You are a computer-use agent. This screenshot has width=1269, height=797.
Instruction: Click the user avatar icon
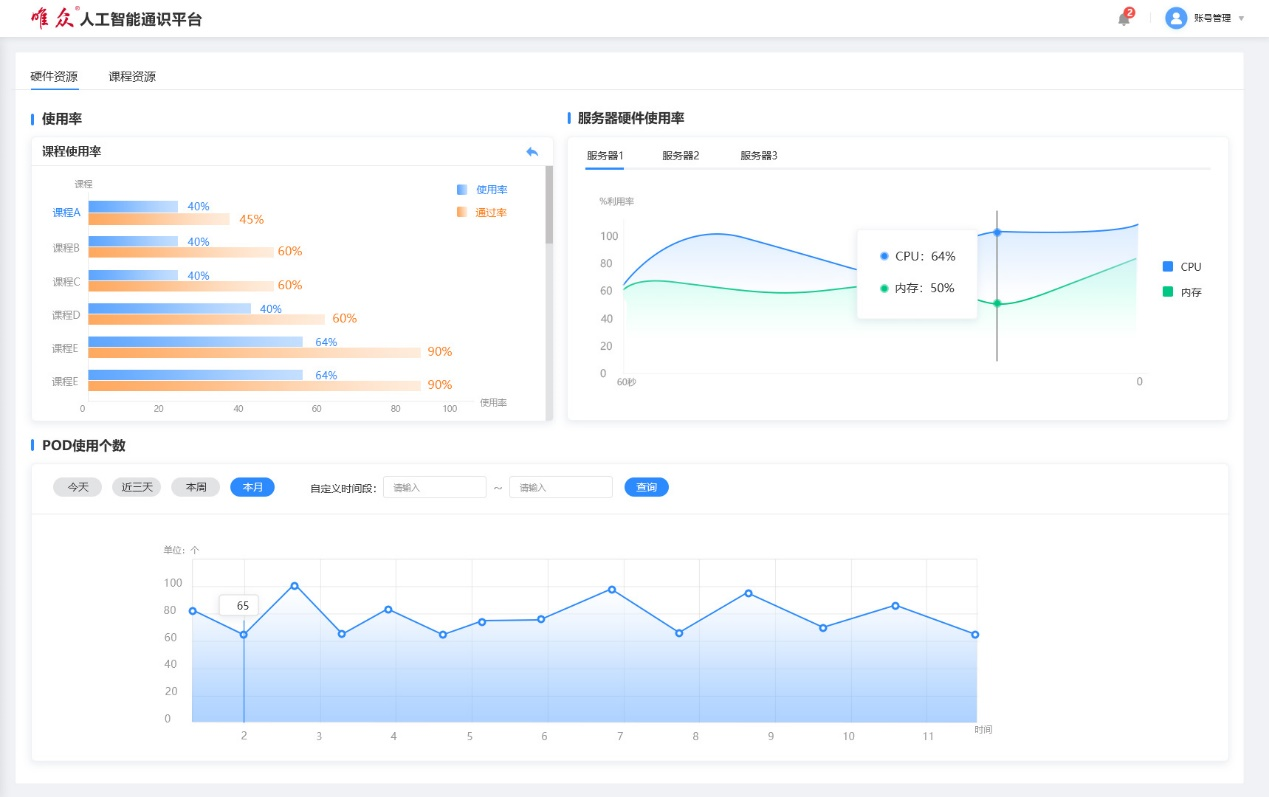pos(1176,18)
